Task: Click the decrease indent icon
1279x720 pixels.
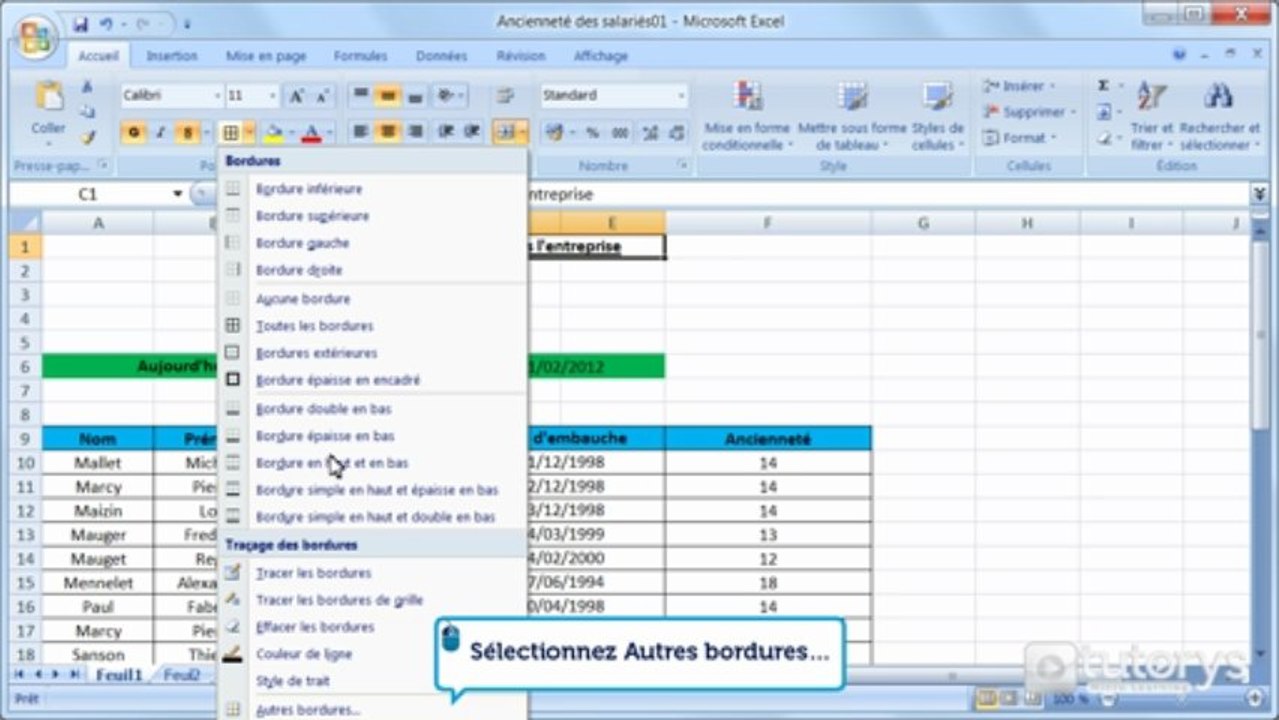Action: [447, 132]
